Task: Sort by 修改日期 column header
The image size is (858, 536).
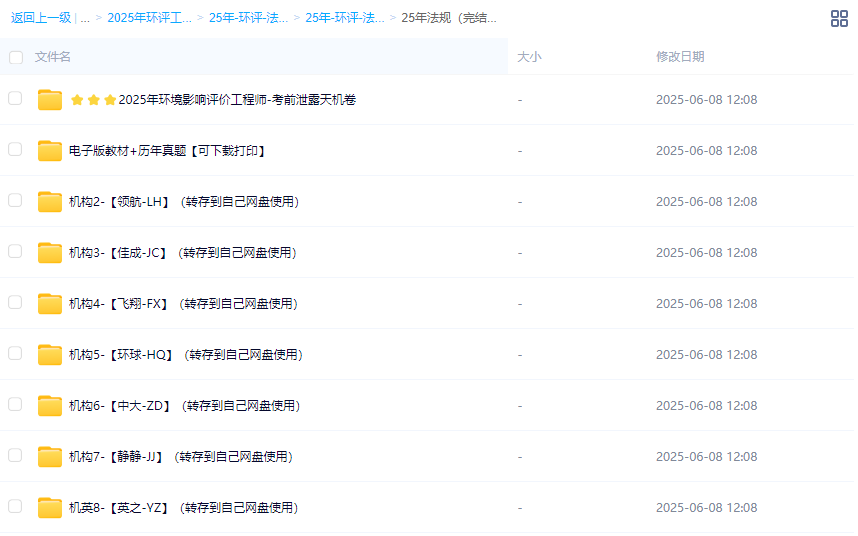Action: pyautogui.click(x=680, y=57)
